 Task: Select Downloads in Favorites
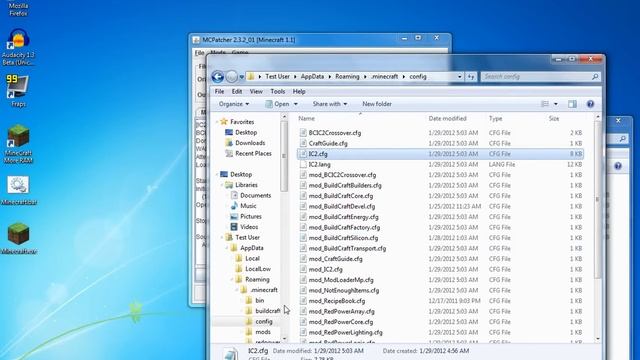point(250,143)
